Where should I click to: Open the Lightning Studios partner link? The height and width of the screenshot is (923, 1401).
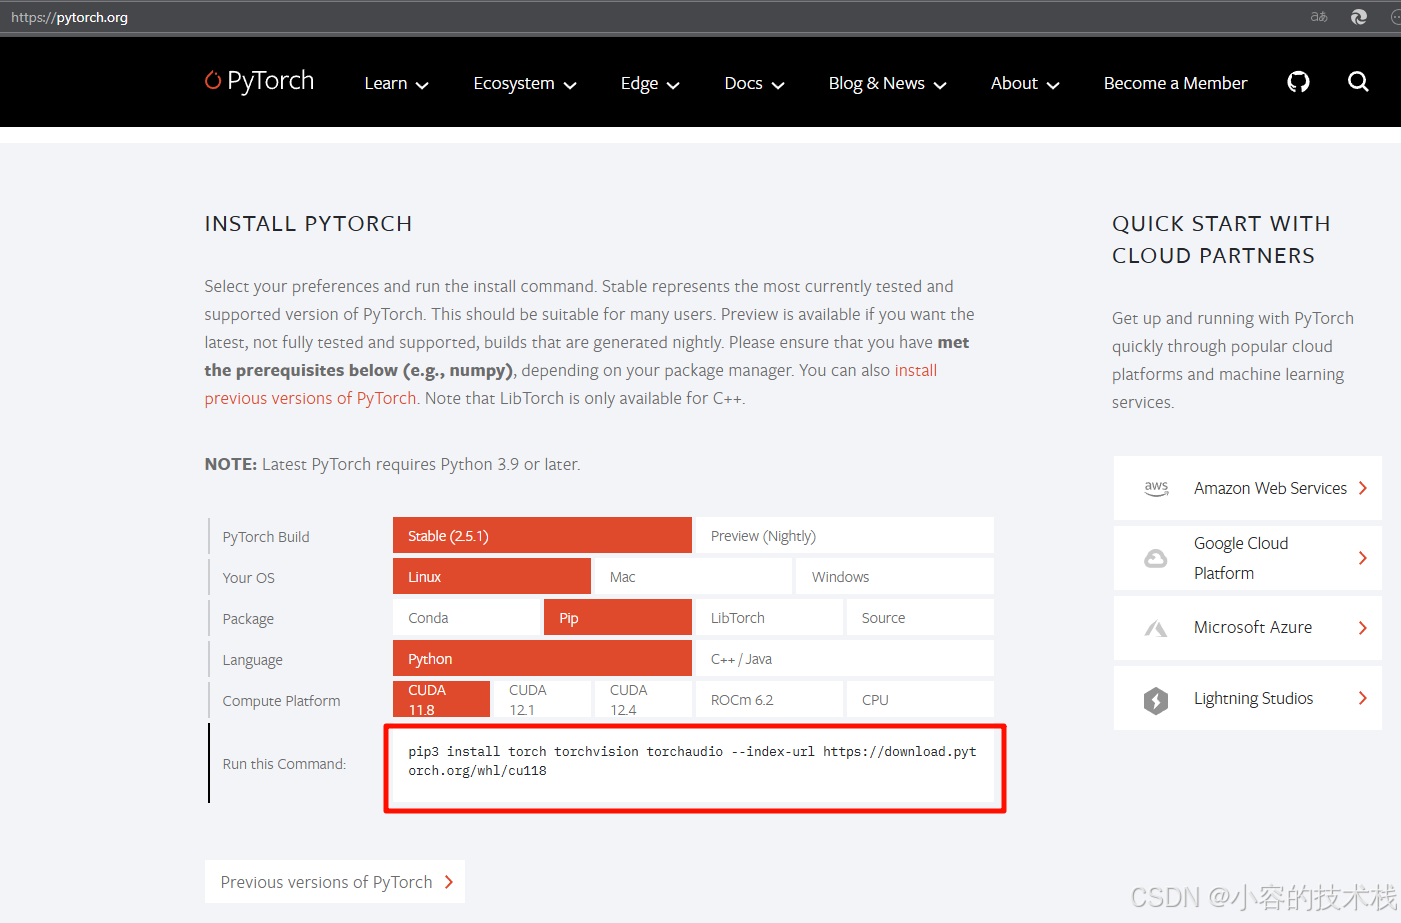[x=1248, y=698]
